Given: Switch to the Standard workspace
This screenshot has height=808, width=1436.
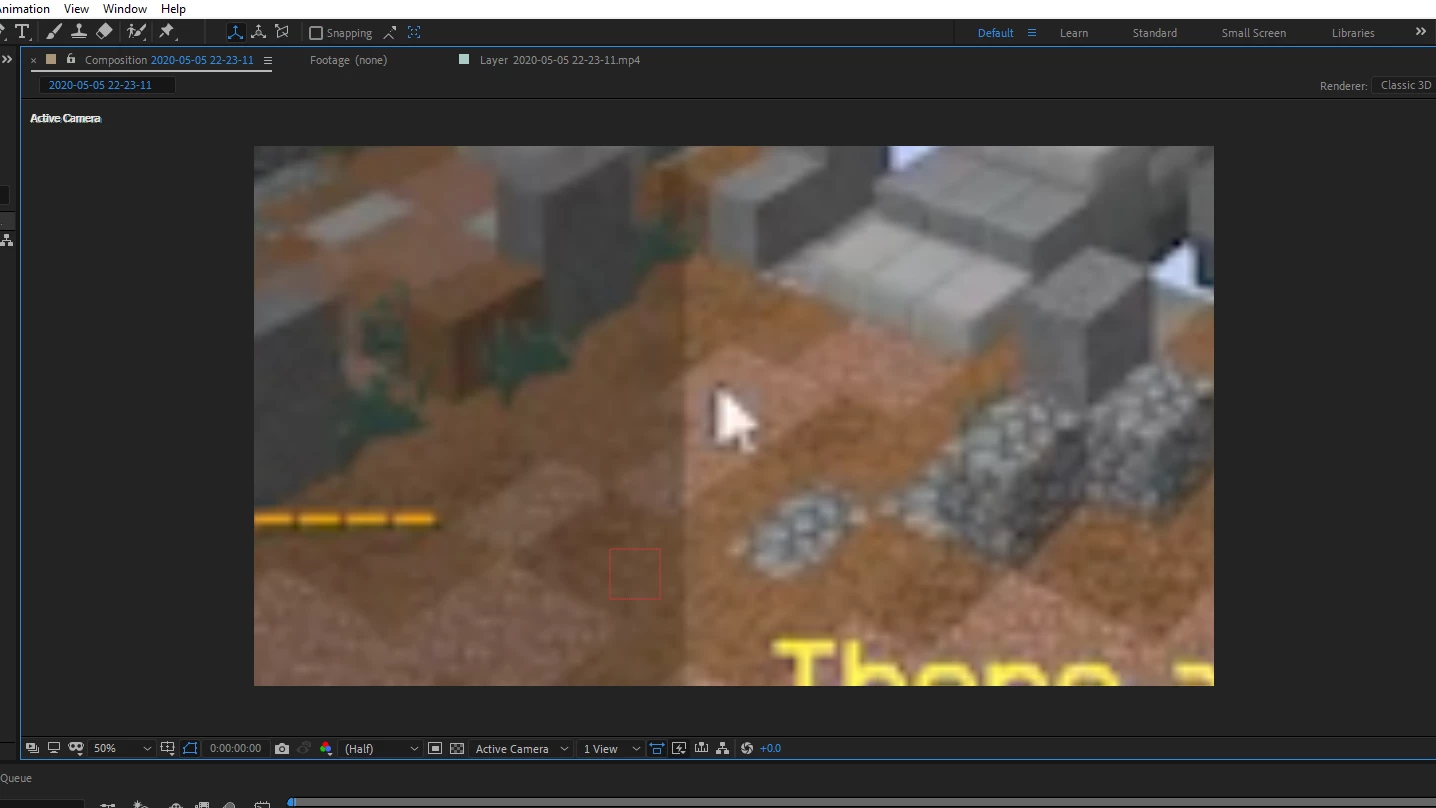Looking at the screenshot, I should tap(1155, 33).
